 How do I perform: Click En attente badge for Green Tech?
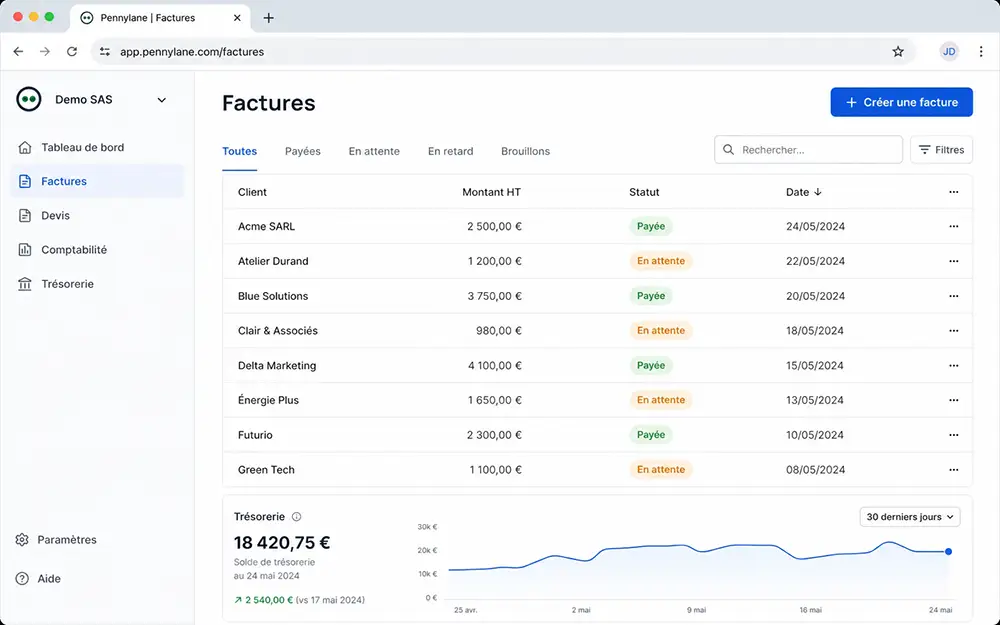tap(661, 469)
